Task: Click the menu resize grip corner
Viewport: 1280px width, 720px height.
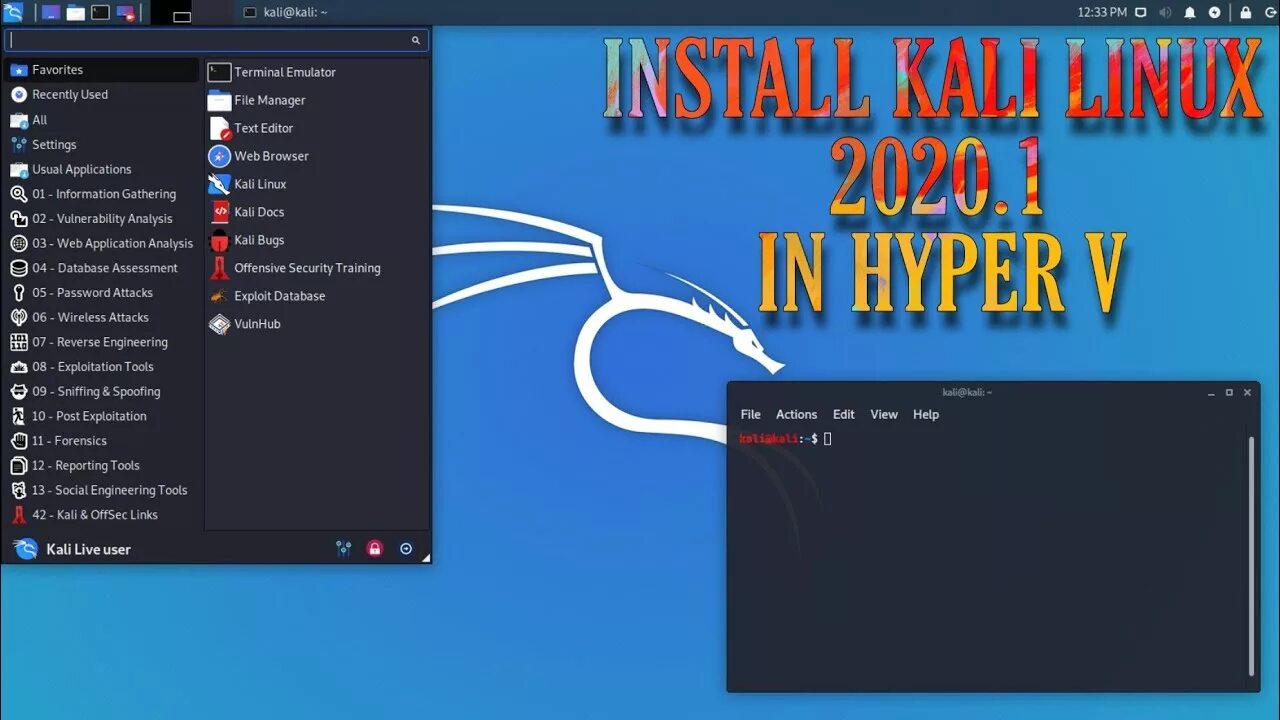Action: point(427,558)
